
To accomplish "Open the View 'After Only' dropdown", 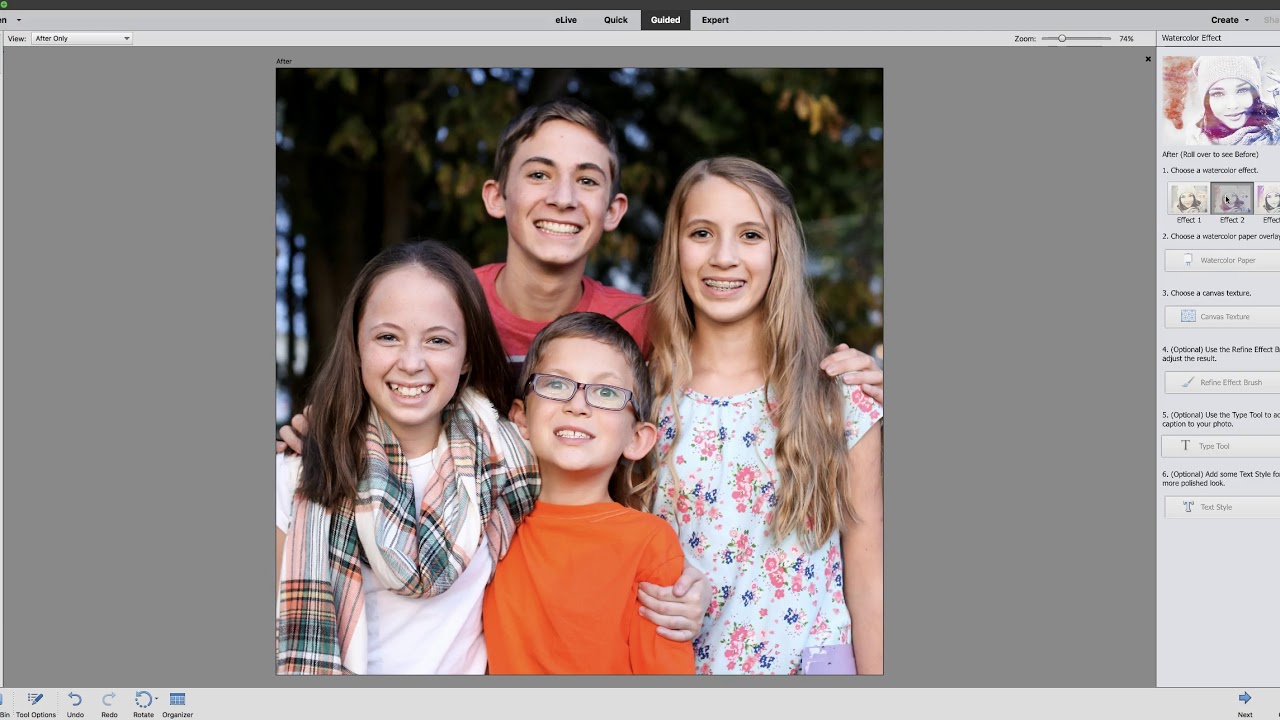I will pyautogui.click(x=81, y=38).
